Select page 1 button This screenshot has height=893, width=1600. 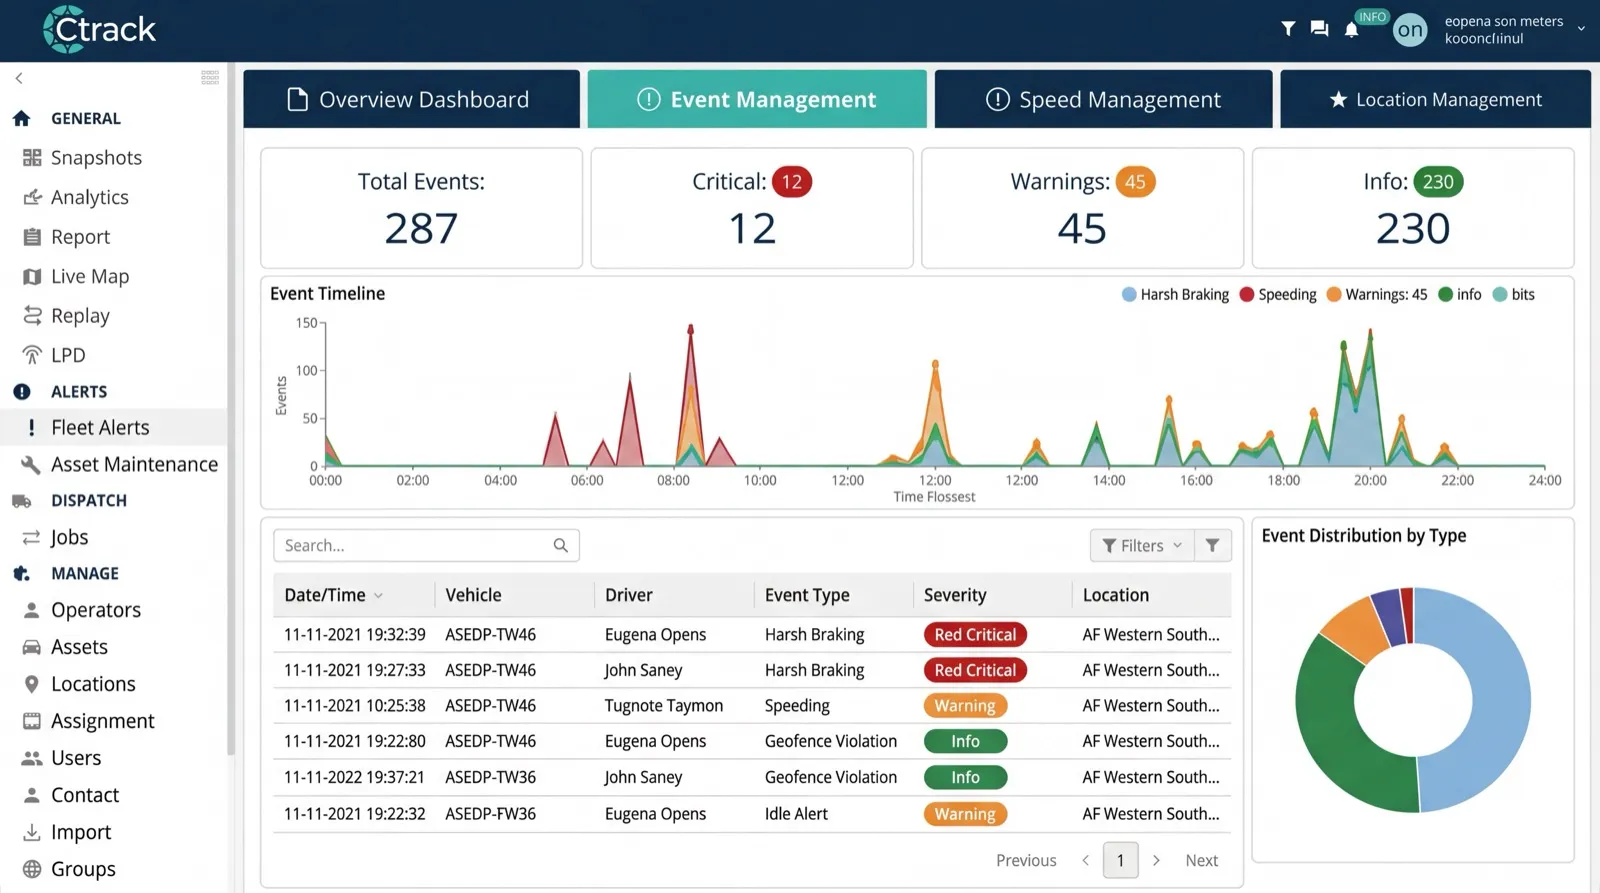pos(1120,860)
